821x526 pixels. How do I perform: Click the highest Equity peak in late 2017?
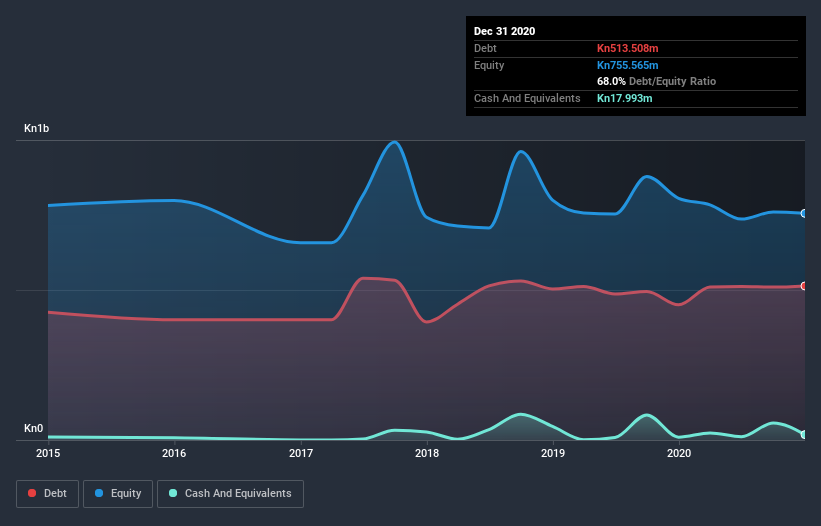click(394, 142)
